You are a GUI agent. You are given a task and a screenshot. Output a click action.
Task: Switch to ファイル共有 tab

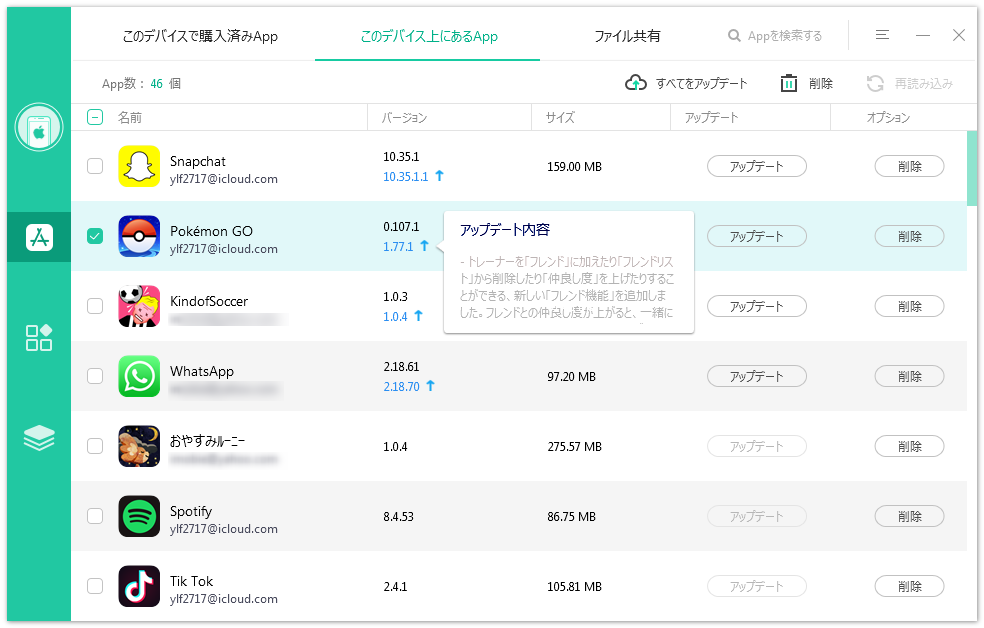click(627, 36)
